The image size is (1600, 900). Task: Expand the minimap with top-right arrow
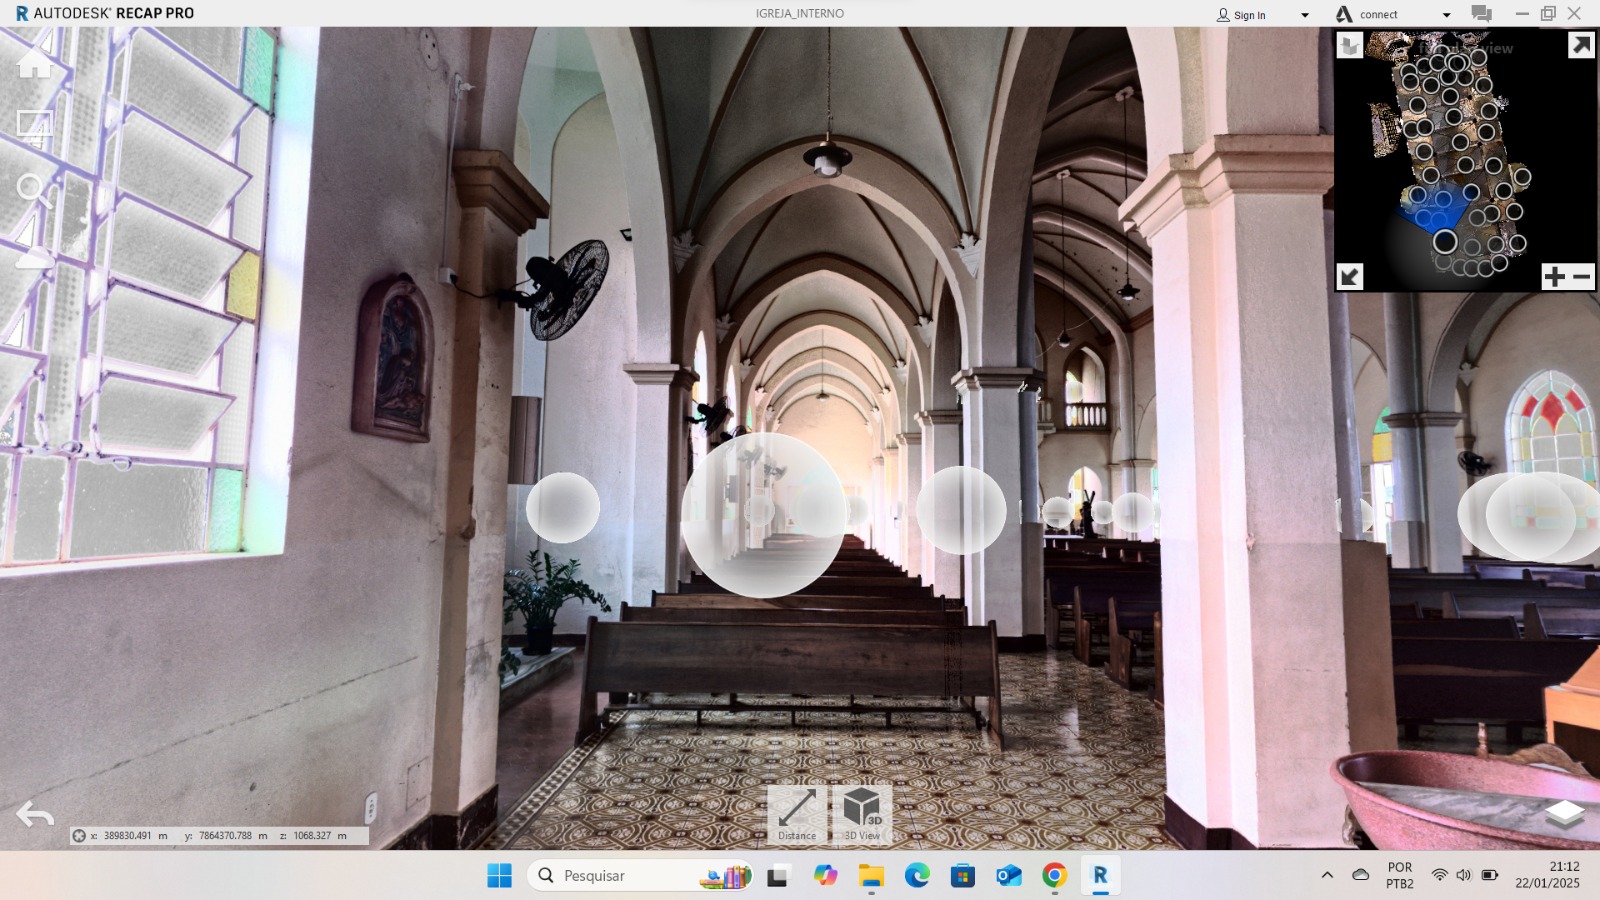1580,46
